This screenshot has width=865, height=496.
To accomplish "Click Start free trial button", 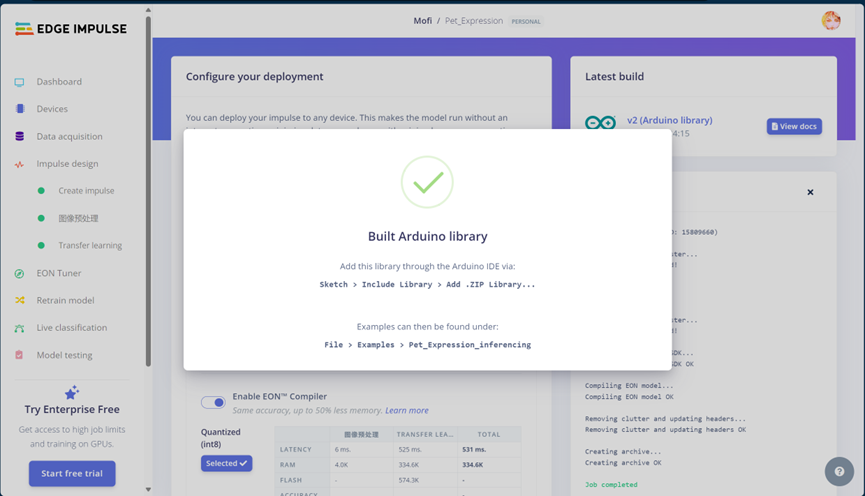I will coord(72,473).
